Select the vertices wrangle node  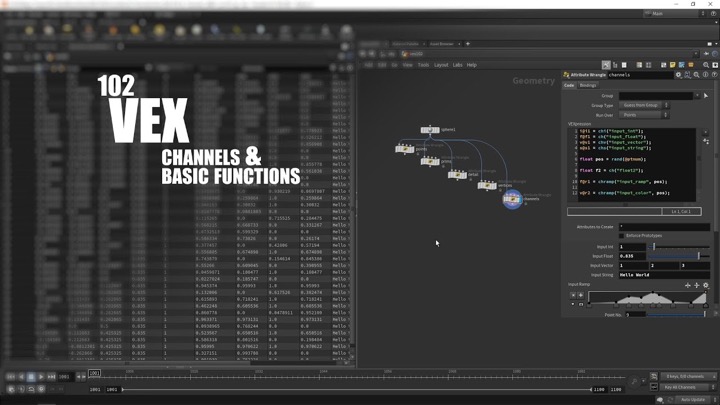pyautogui.click(x=487, y=186)
